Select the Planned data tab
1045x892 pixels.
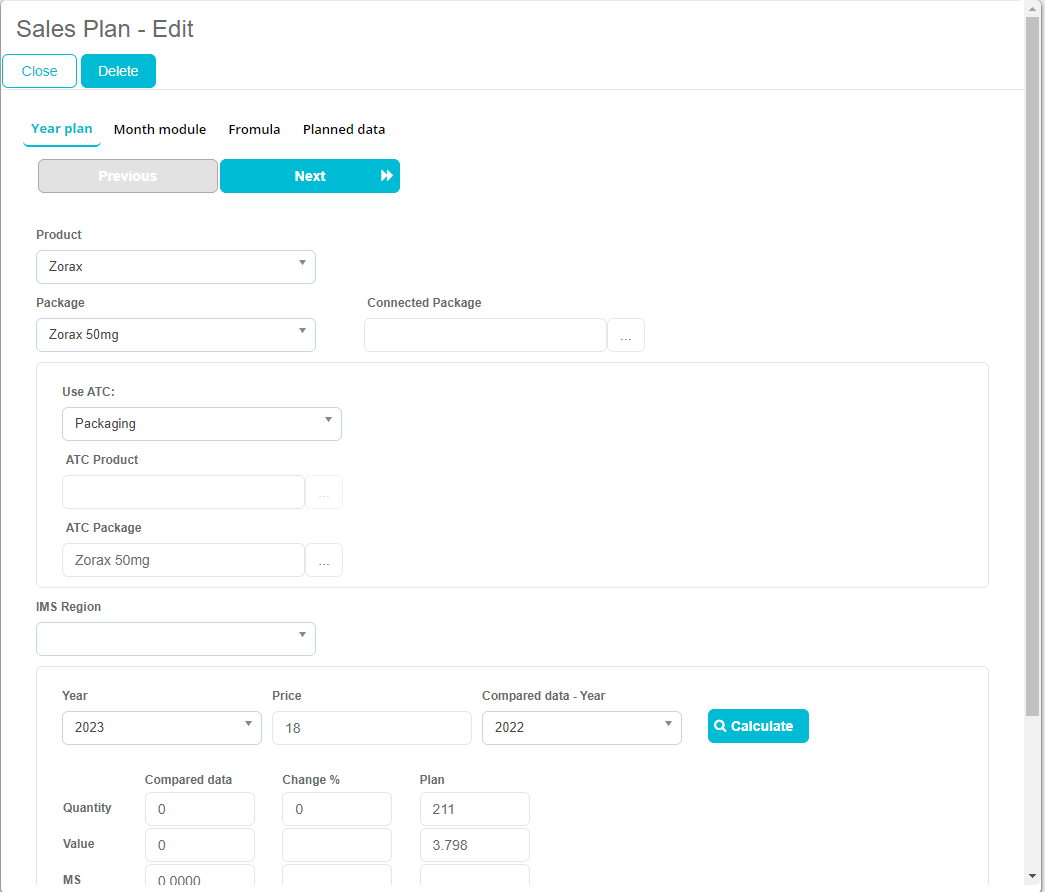[344, 130]
